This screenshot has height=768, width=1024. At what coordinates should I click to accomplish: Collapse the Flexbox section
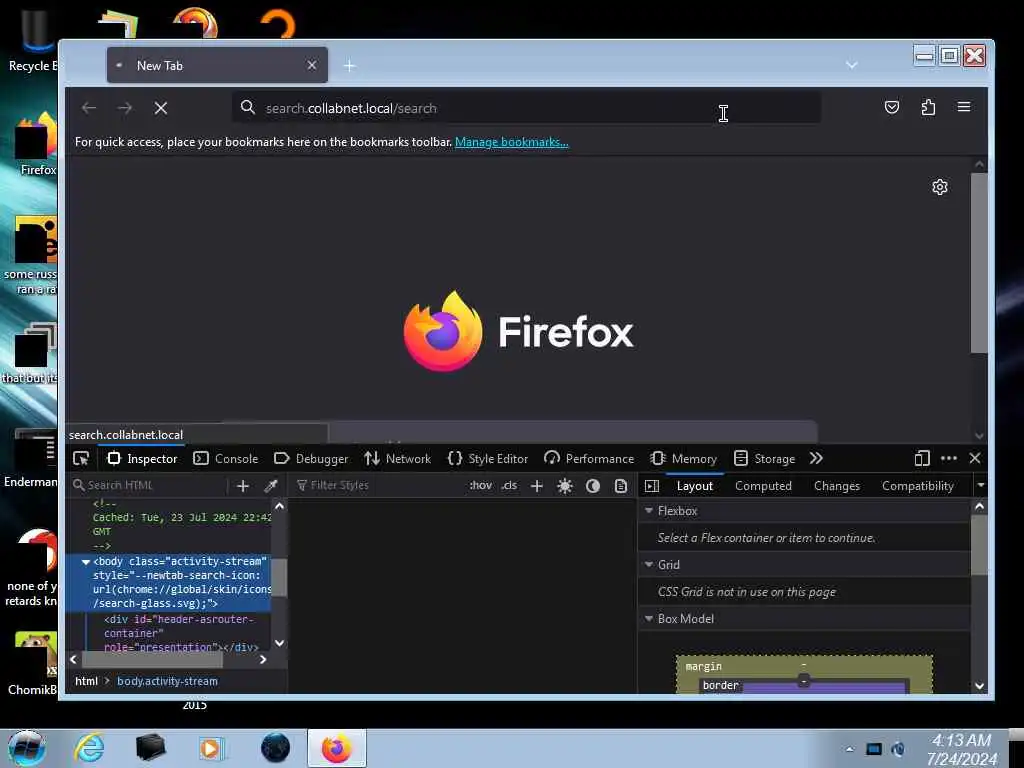(x=649, y=511)
